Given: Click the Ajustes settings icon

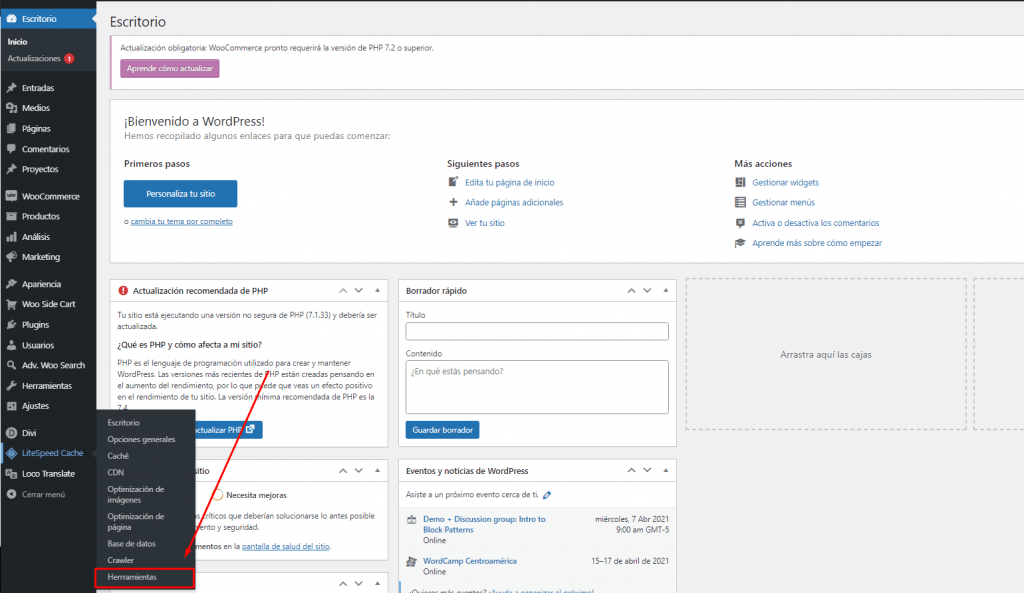Looking at the screenshot, I should point(12,406).
